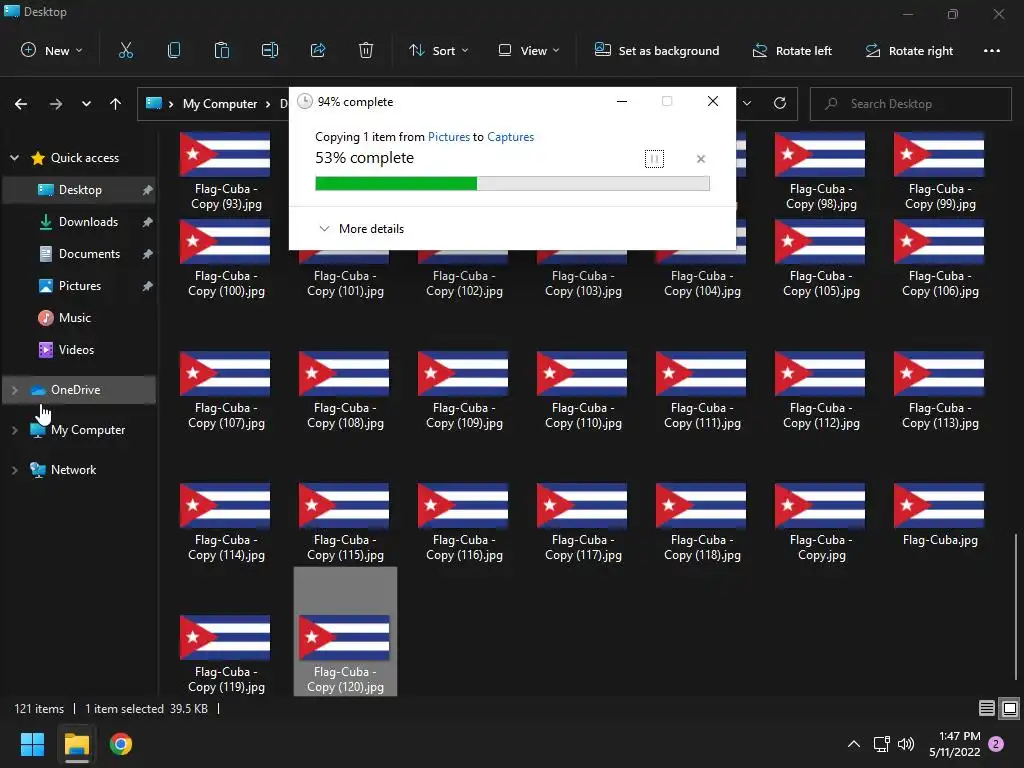The width and height of the screenshot is (1024, 768).
Task: Open the Captures link in copy dialog
Action: pyautogui.click(x=511, y=137)
